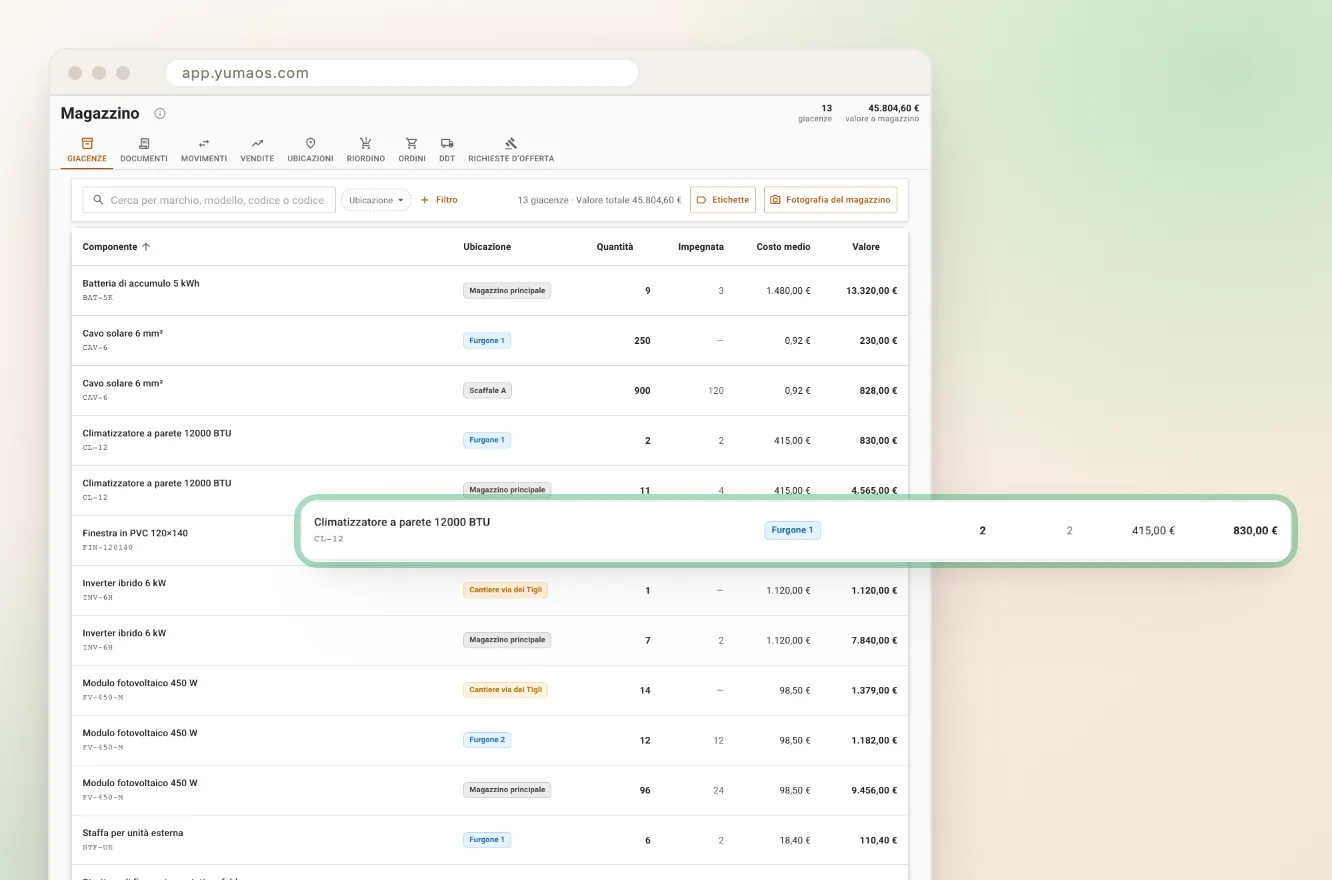Go to the Richieste d'offerta tab
The height and width of the screenshot is (880, 1332).
511,151
